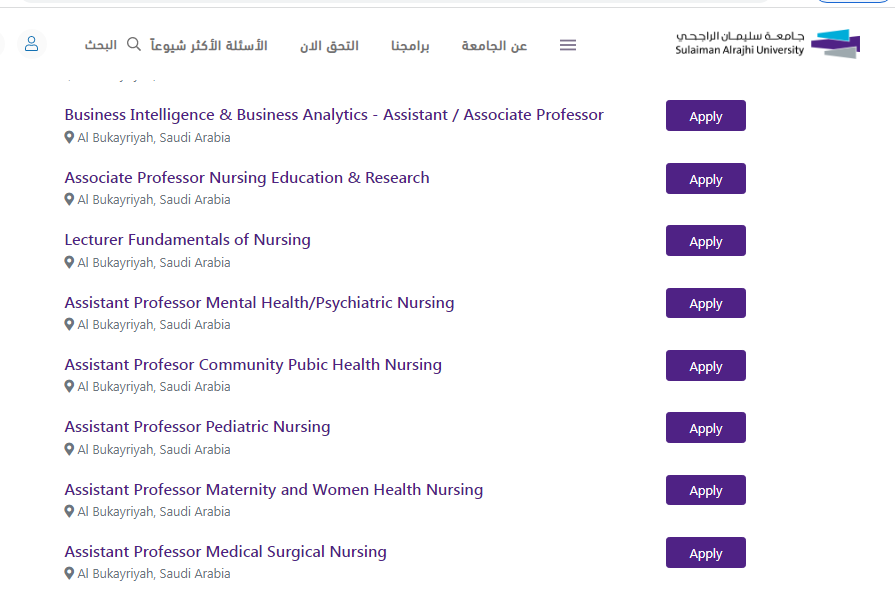The width and height of the screenshot is (895, 610).
Task: Click location pin under Assistant Professor Pediatric Nursing
Action: pyautogui.click(x=69, y=449)
